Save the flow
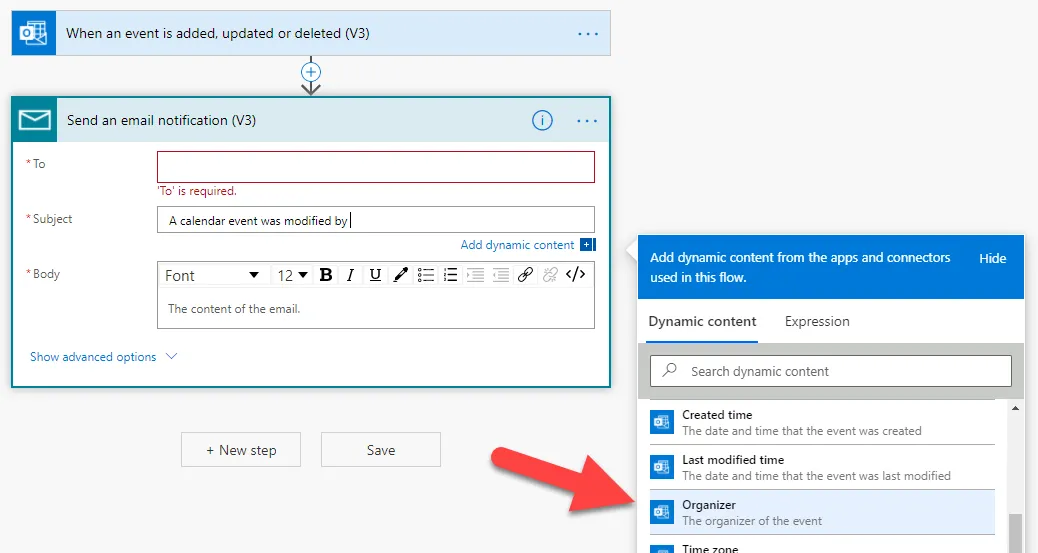The width and height of the screenshot is (1038, 553). (x=381, y=450)
